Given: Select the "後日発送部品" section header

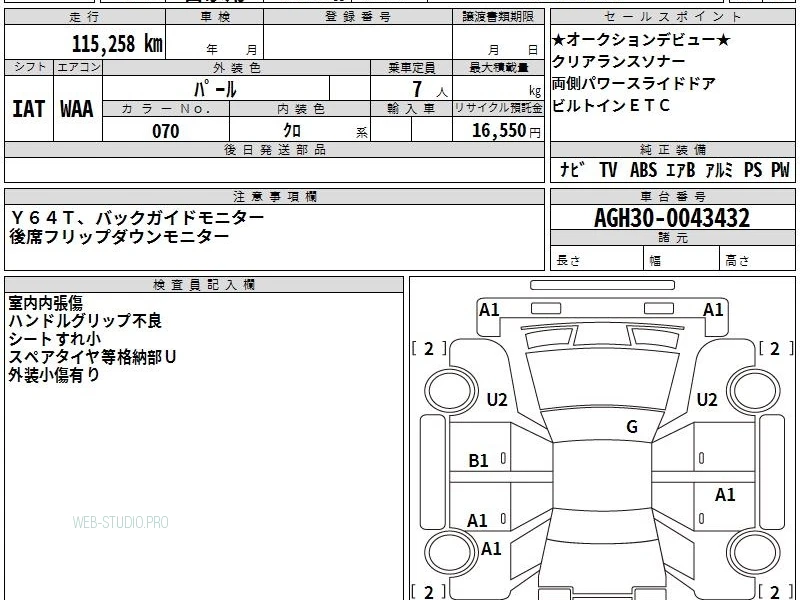Looking at the screenshot, I should click(275, 149).
